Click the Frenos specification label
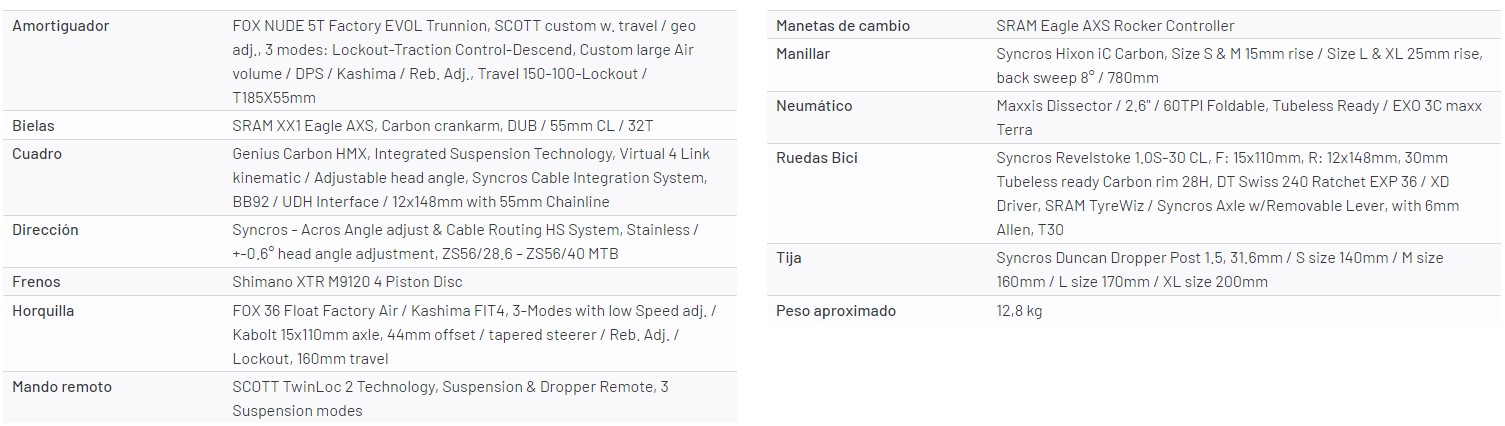This screenshot has height=426, width=1505. pyautogui.click(x=36, y=282)
